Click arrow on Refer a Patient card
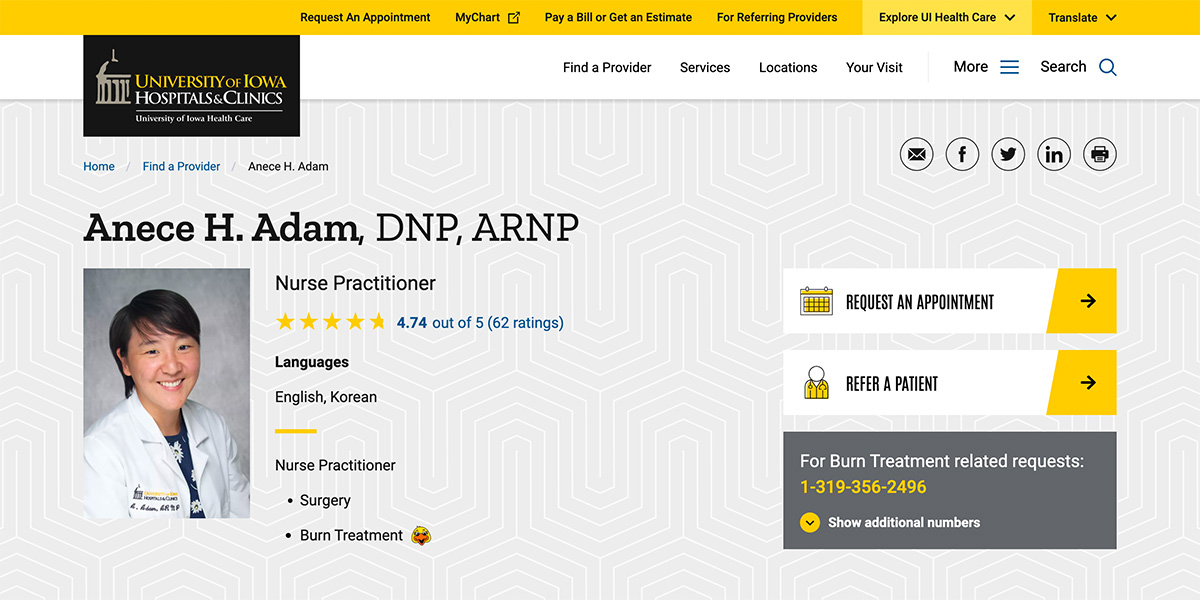 1088,383
